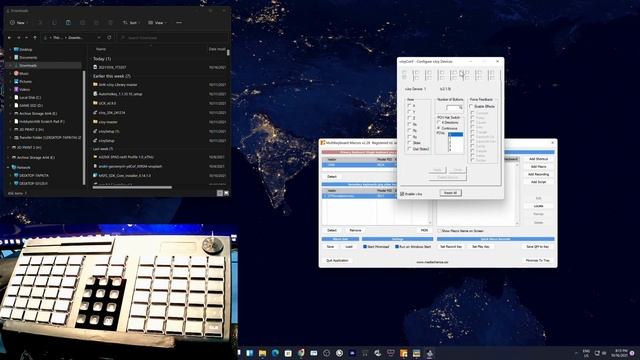Click the clock and date in system tray
This screenshot has width=640, height=360.
click(619, 353)
